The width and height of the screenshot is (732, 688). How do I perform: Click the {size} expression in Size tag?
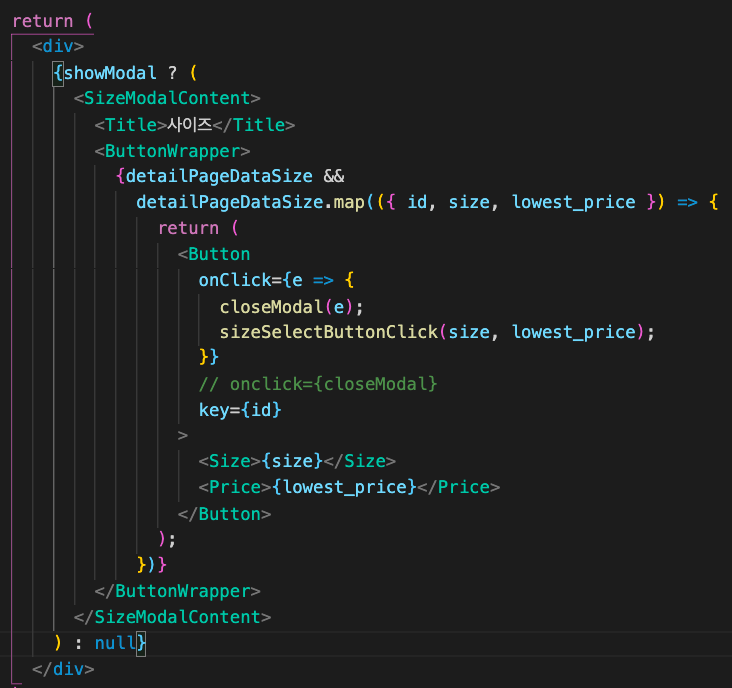(292, 461)
